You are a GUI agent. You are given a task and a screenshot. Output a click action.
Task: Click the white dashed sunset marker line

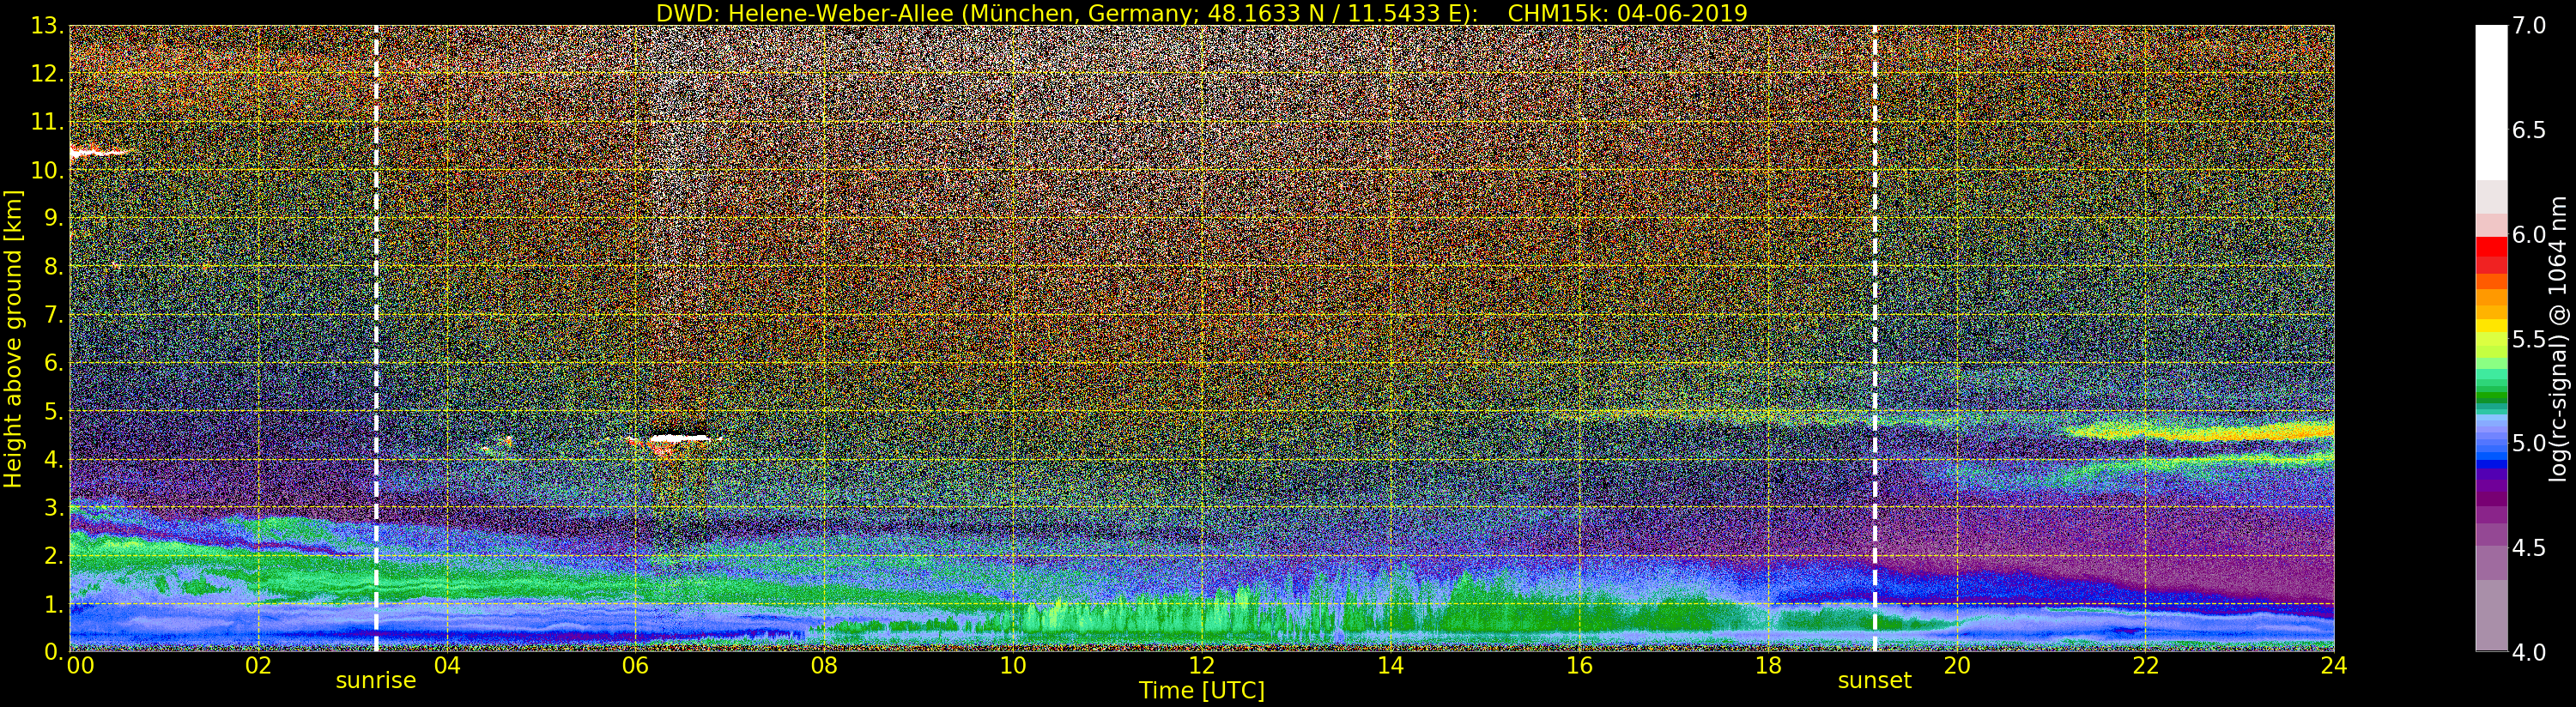pos(1874,339)
